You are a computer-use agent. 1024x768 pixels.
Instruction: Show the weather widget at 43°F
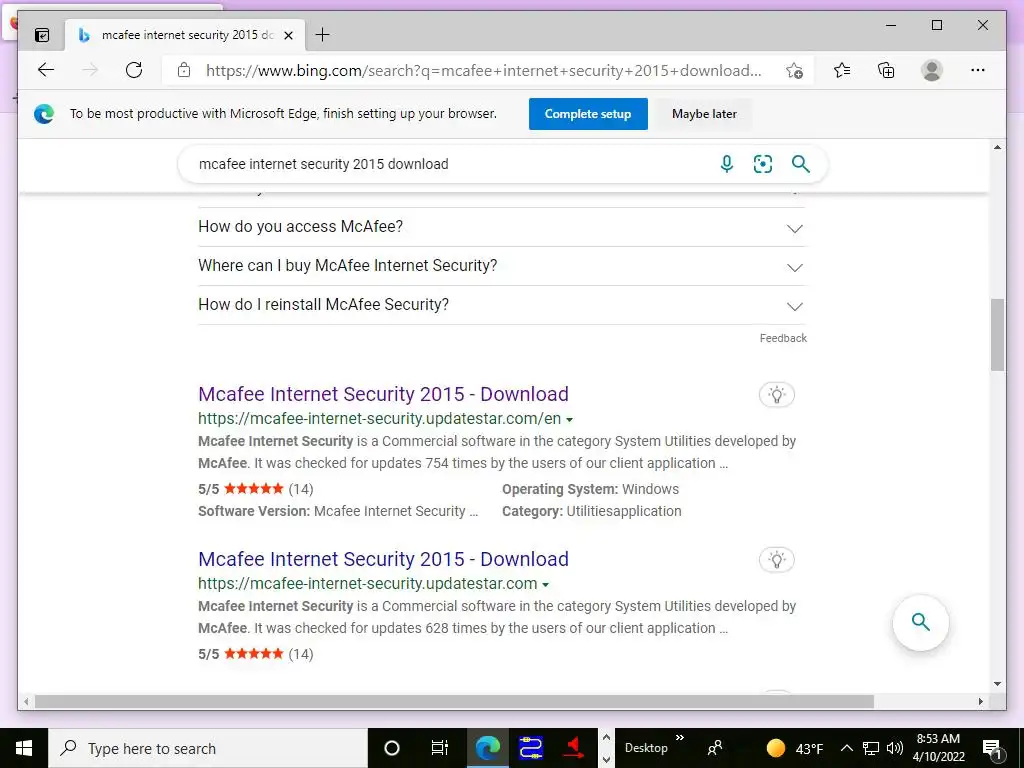(x=795, y=748)
